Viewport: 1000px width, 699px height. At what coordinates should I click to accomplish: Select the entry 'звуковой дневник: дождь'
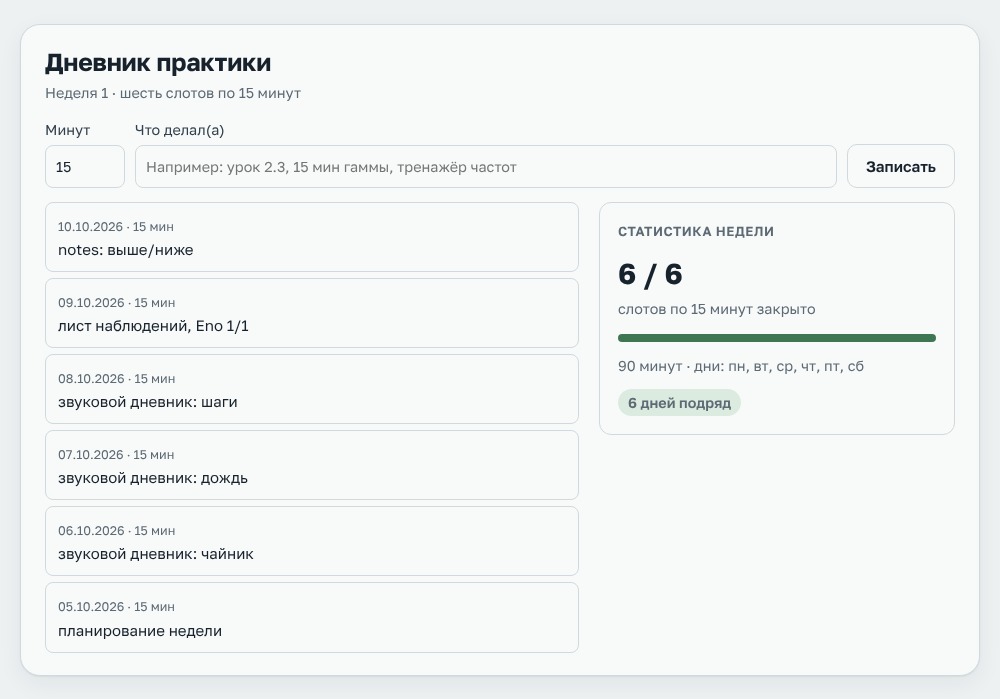312,465
